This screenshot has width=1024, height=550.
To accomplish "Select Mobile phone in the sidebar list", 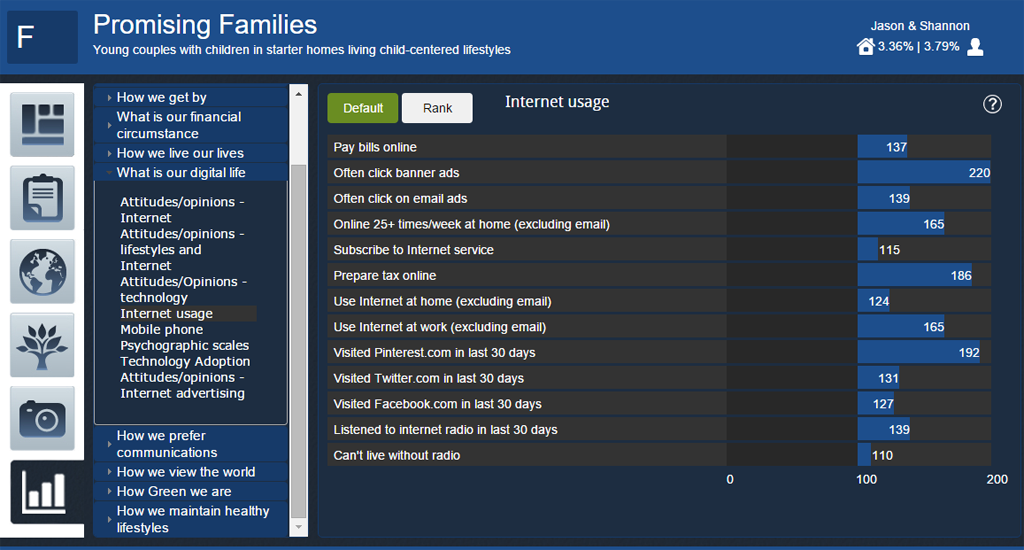I will [161, 329].
